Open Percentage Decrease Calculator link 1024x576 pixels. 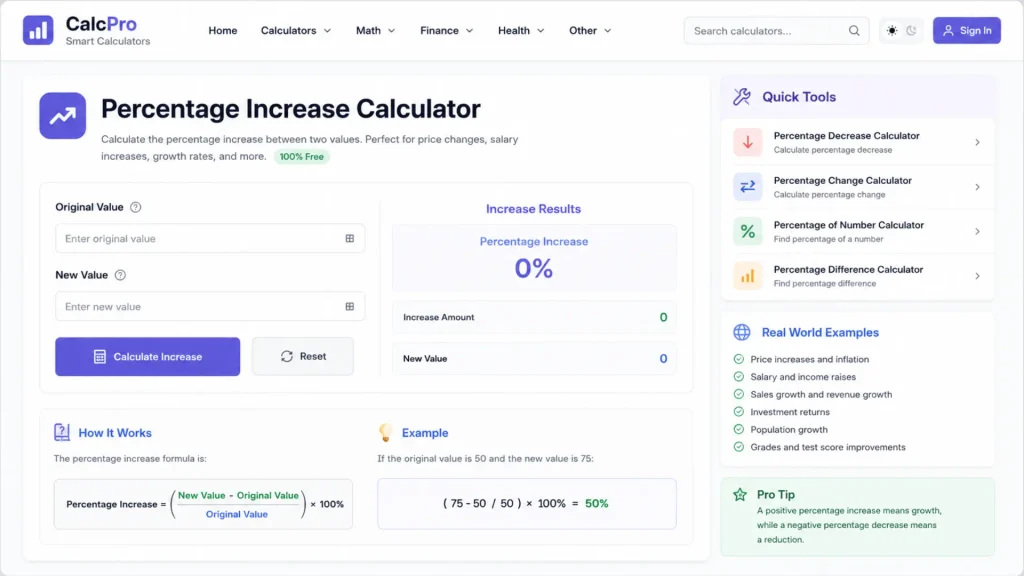click(857, 142)
